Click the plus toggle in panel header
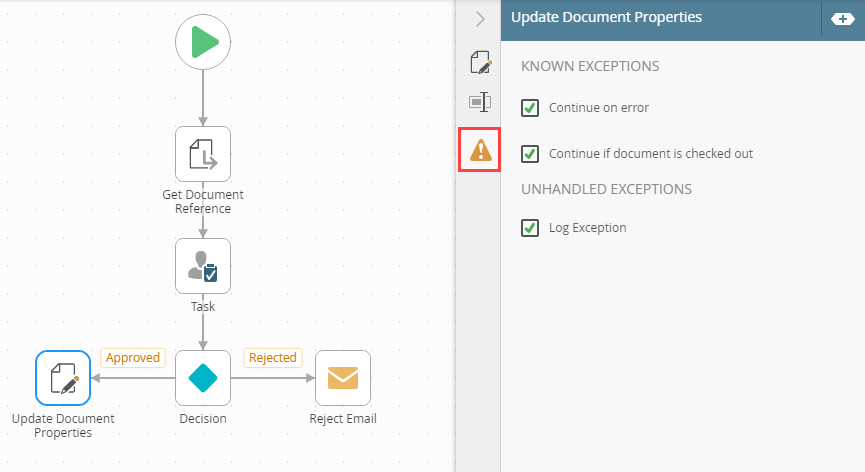This screenshot has width=865, height=472. click(x=842, y=19)
